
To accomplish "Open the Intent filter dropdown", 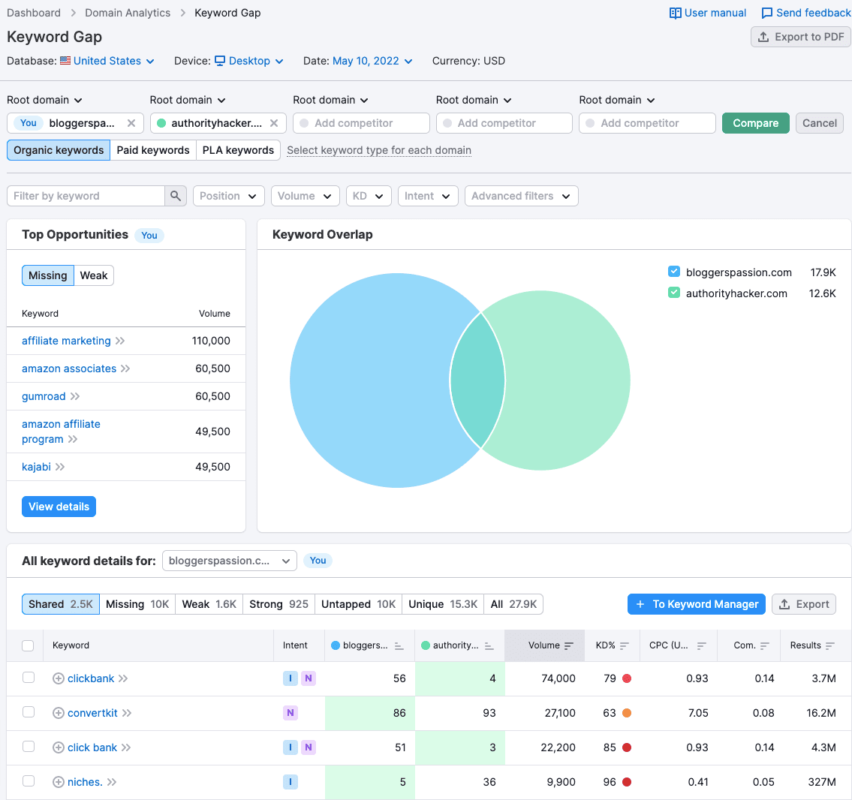I will [428, 196].
